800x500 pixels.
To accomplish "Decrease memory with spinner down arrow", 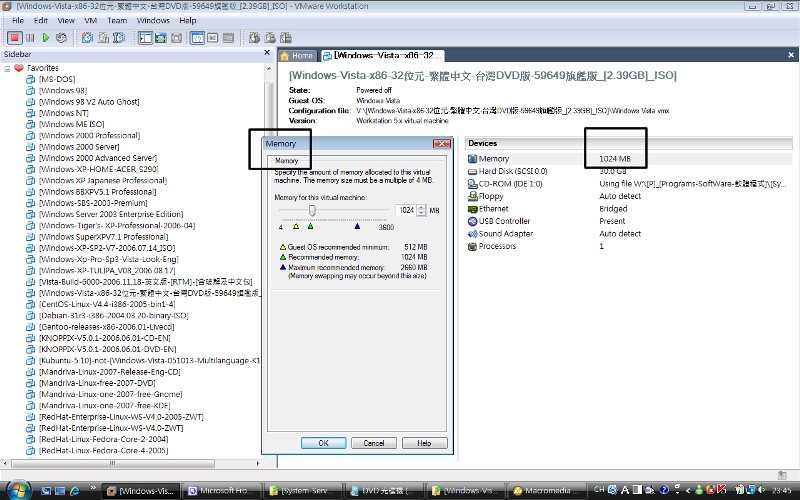I will tap(421, 213).
